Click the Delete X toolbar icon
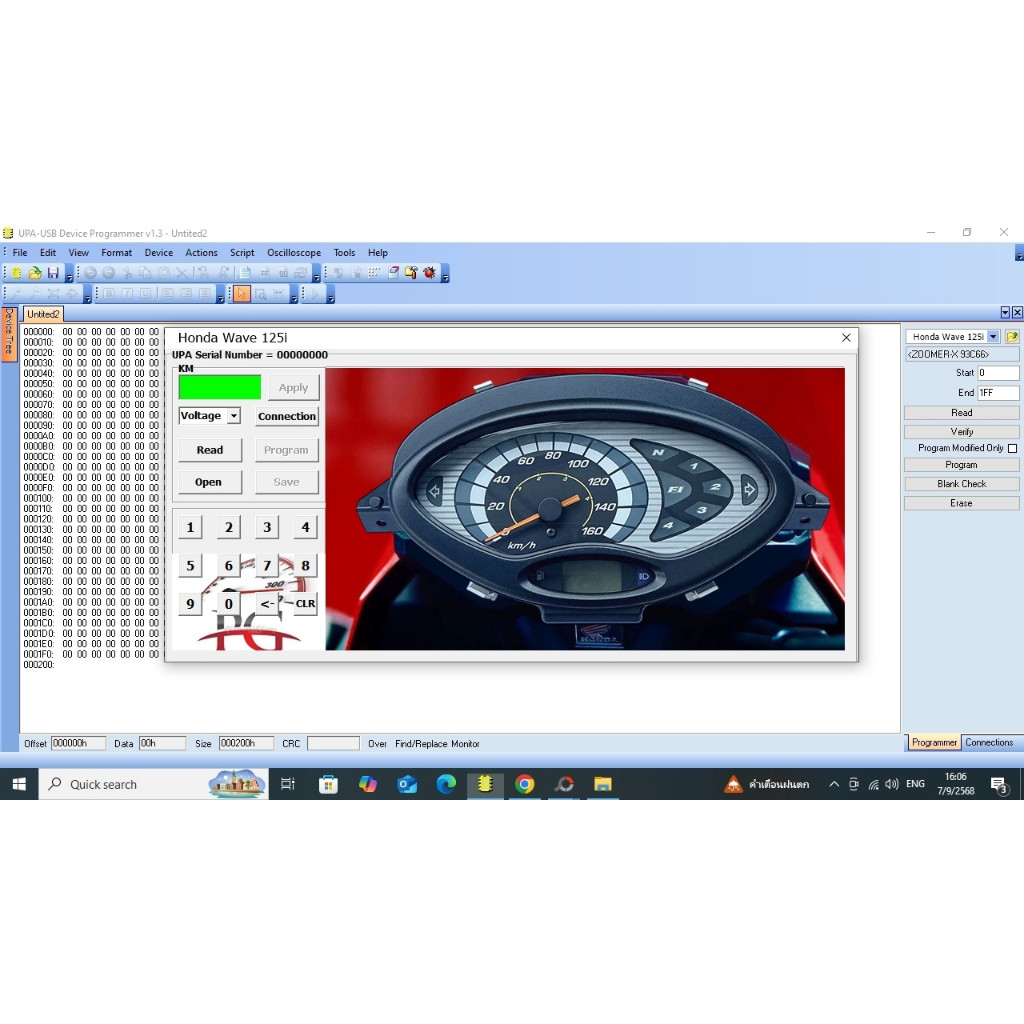Screen dimensions: 1024x1024 (182, 273)
